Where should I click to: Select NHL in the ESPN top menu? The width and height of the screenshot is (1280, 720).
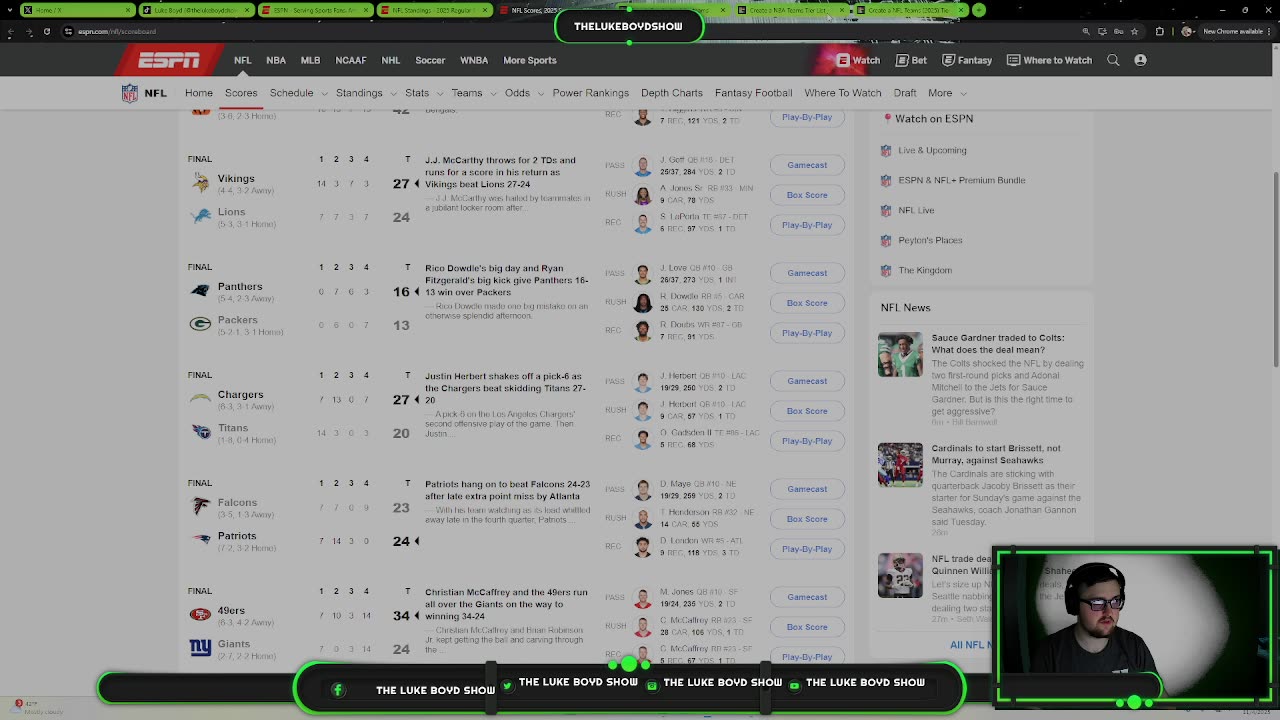pos(391,60)
